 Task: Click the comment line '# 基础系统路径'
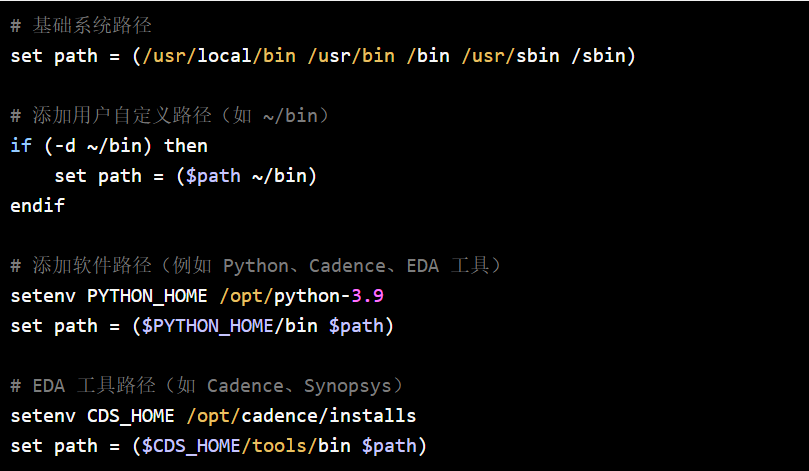coord(81,26)
